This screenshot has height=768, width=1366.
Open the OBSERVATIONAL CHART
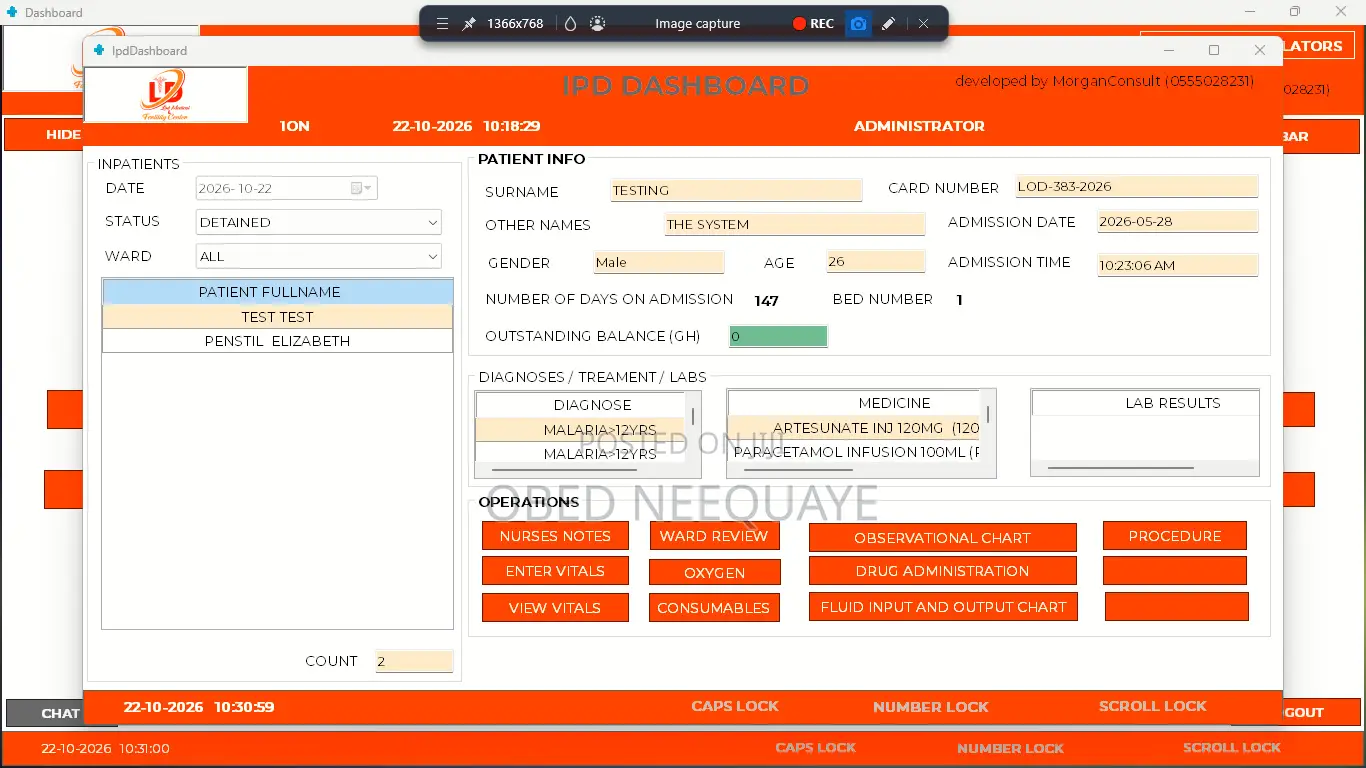pos(942,537)
